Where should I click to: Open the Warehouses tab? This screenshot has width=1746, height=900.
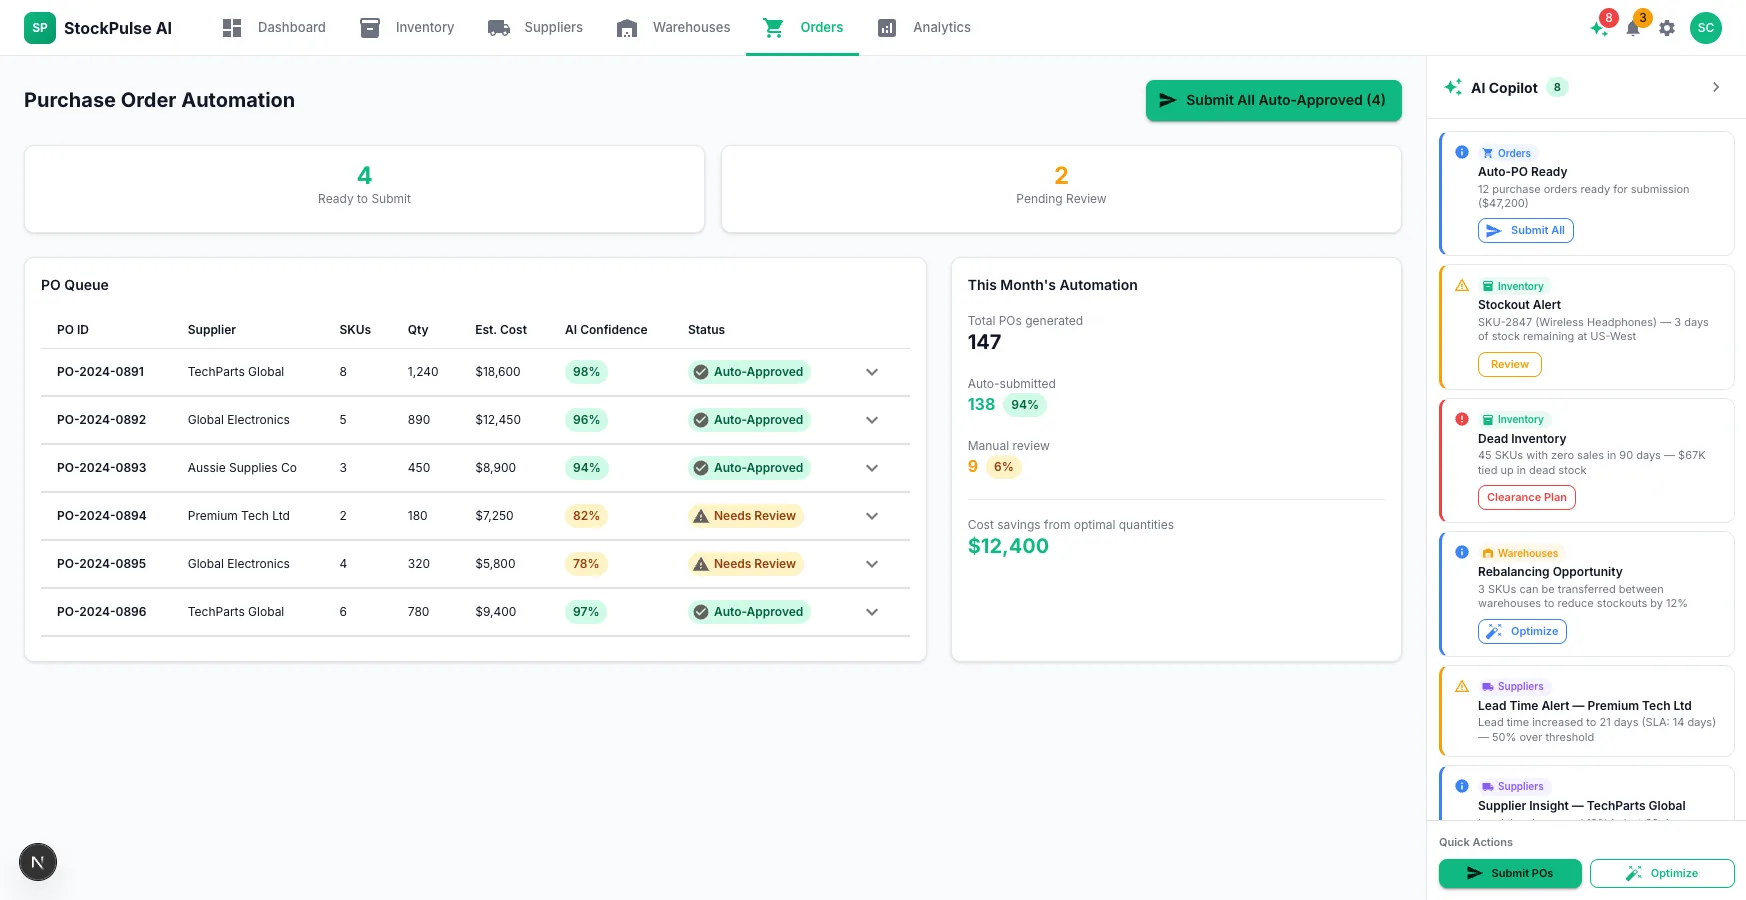[x=673, y=28]
